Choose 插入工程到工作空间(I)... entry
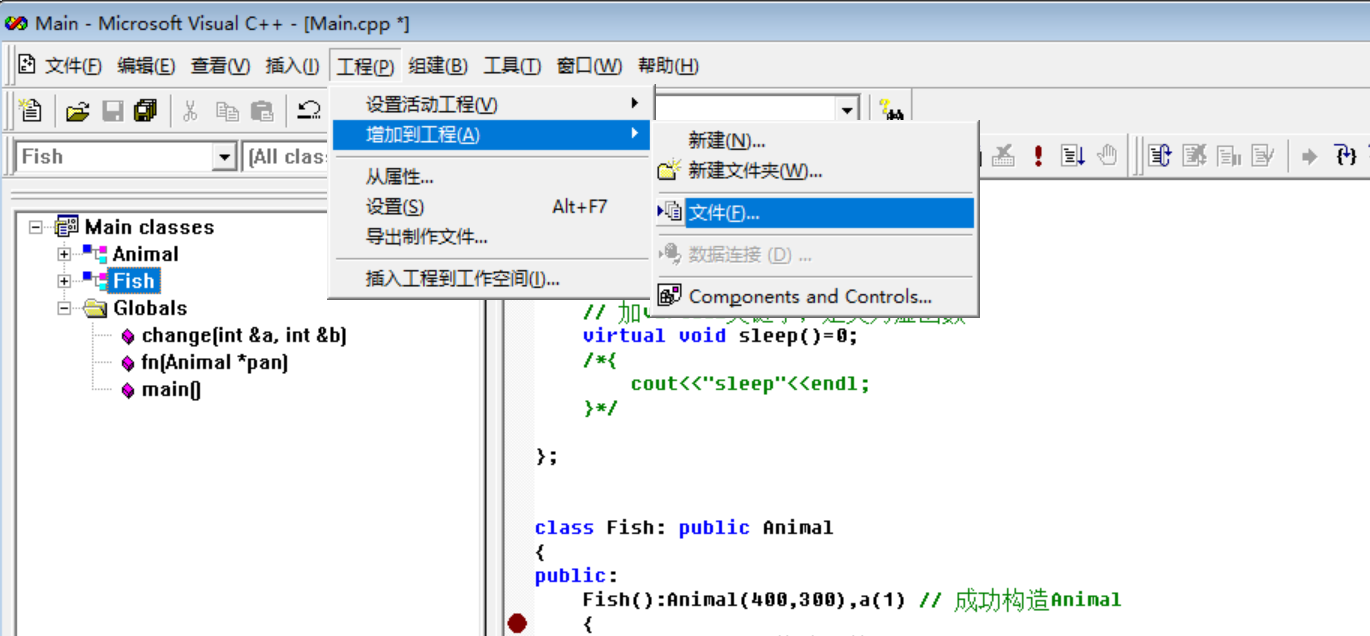The image size is (1370, 636). [490, 279]
